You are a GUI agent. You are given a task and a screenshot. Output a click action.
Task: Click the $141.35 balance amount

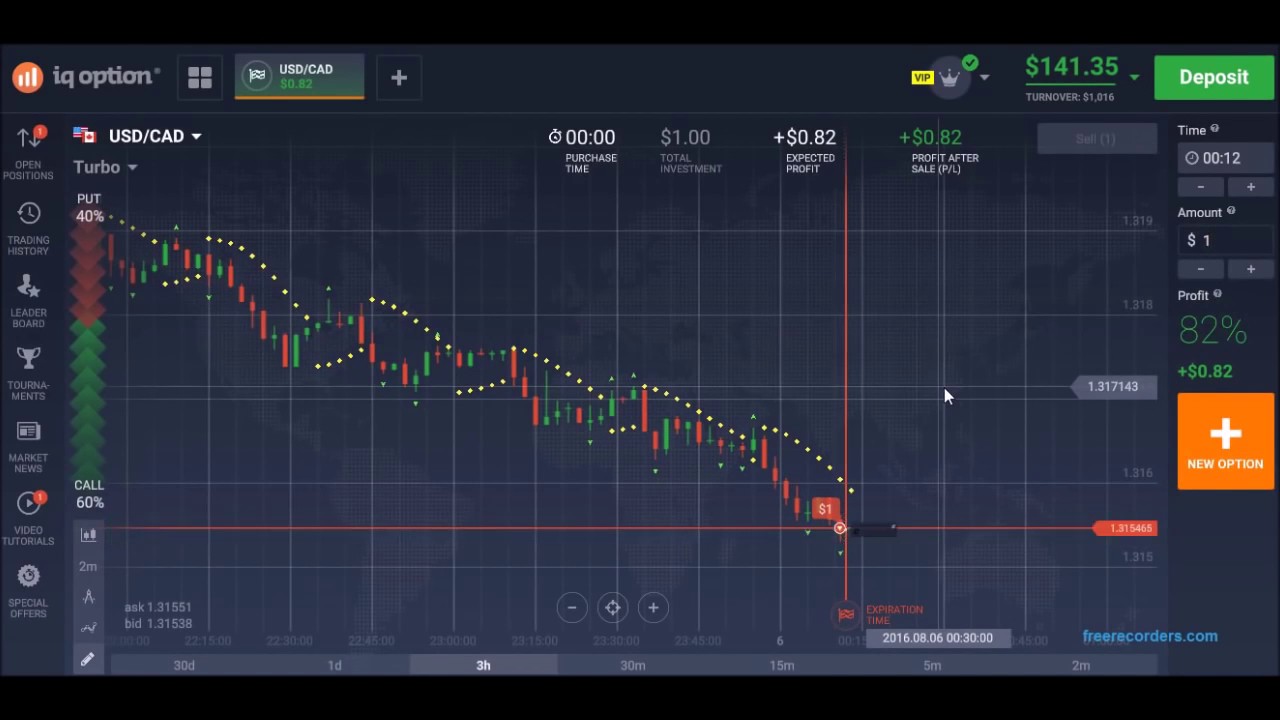(1071, 67)
